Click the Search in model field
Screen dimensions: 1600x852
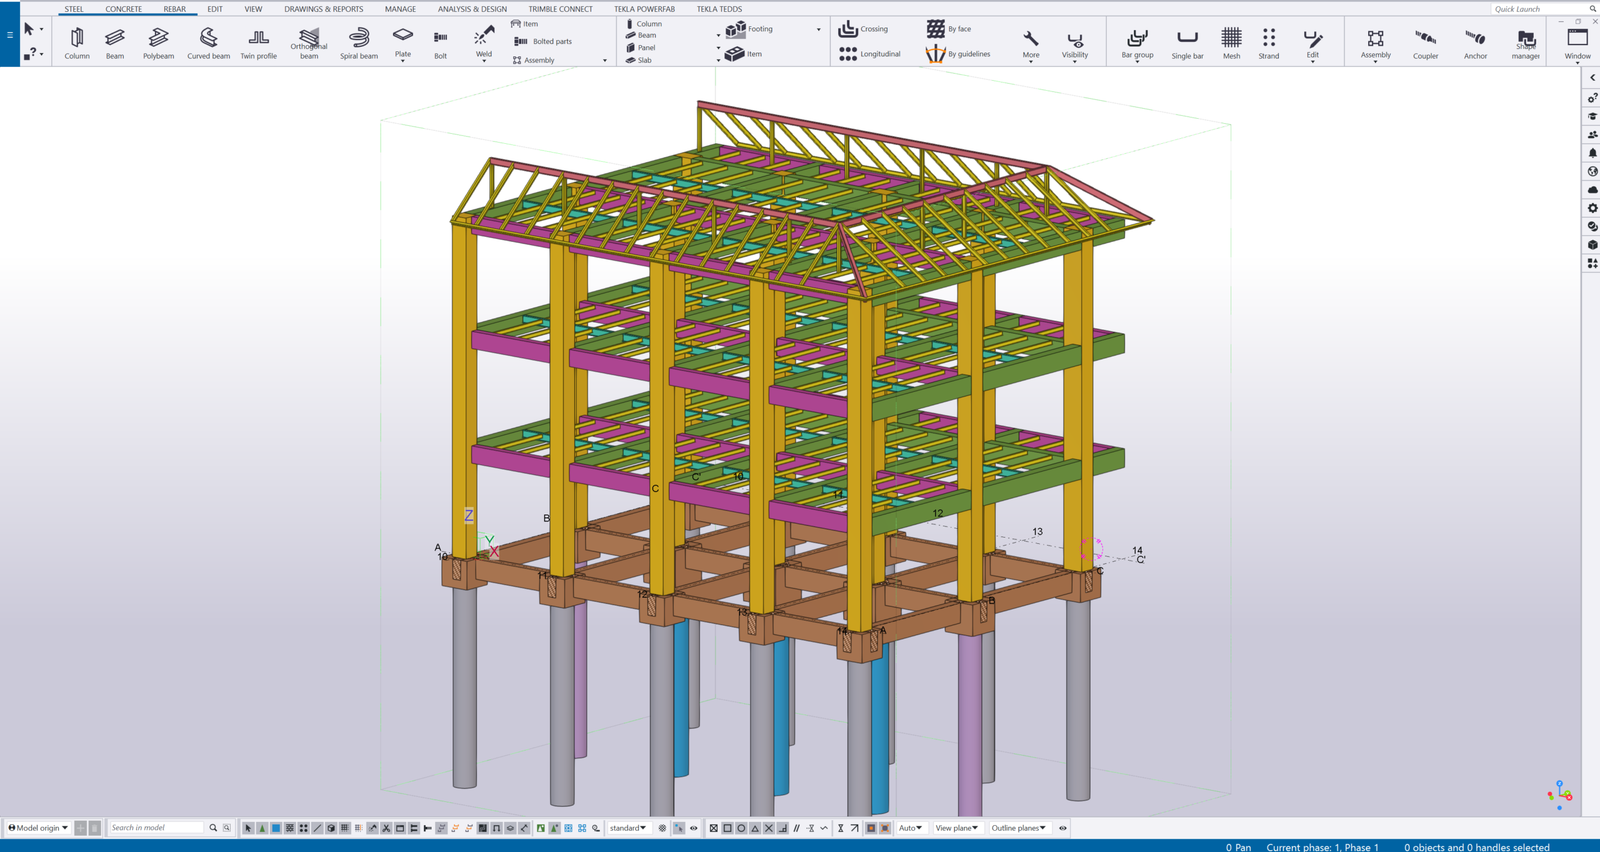point(156,828)
